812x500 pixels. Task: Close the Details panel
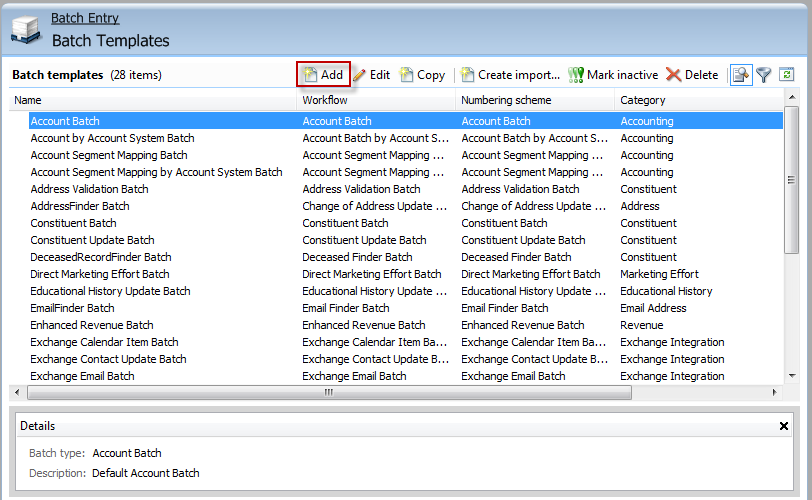tap(784, 426)
